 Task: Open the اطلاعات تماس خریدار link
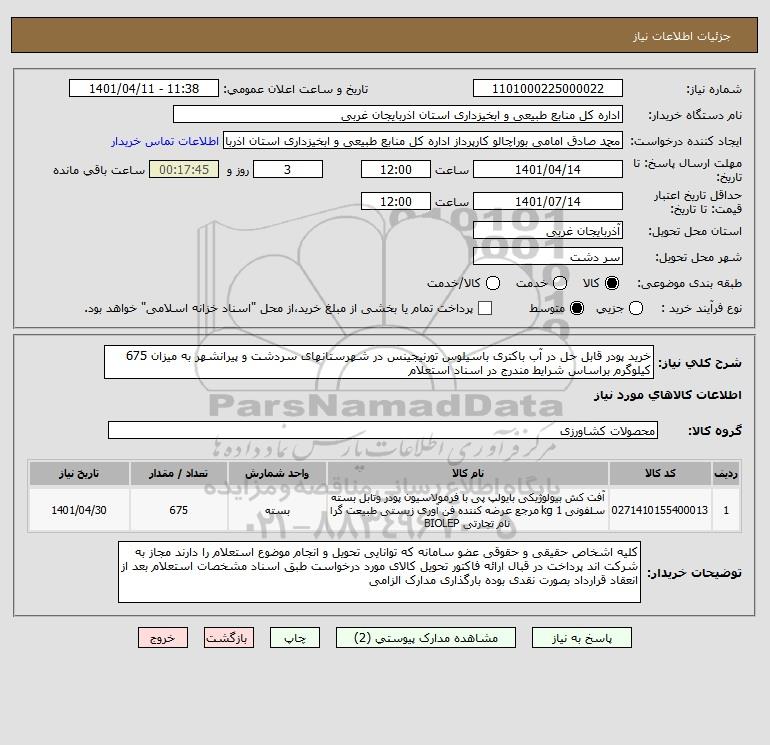click(165, 141)
